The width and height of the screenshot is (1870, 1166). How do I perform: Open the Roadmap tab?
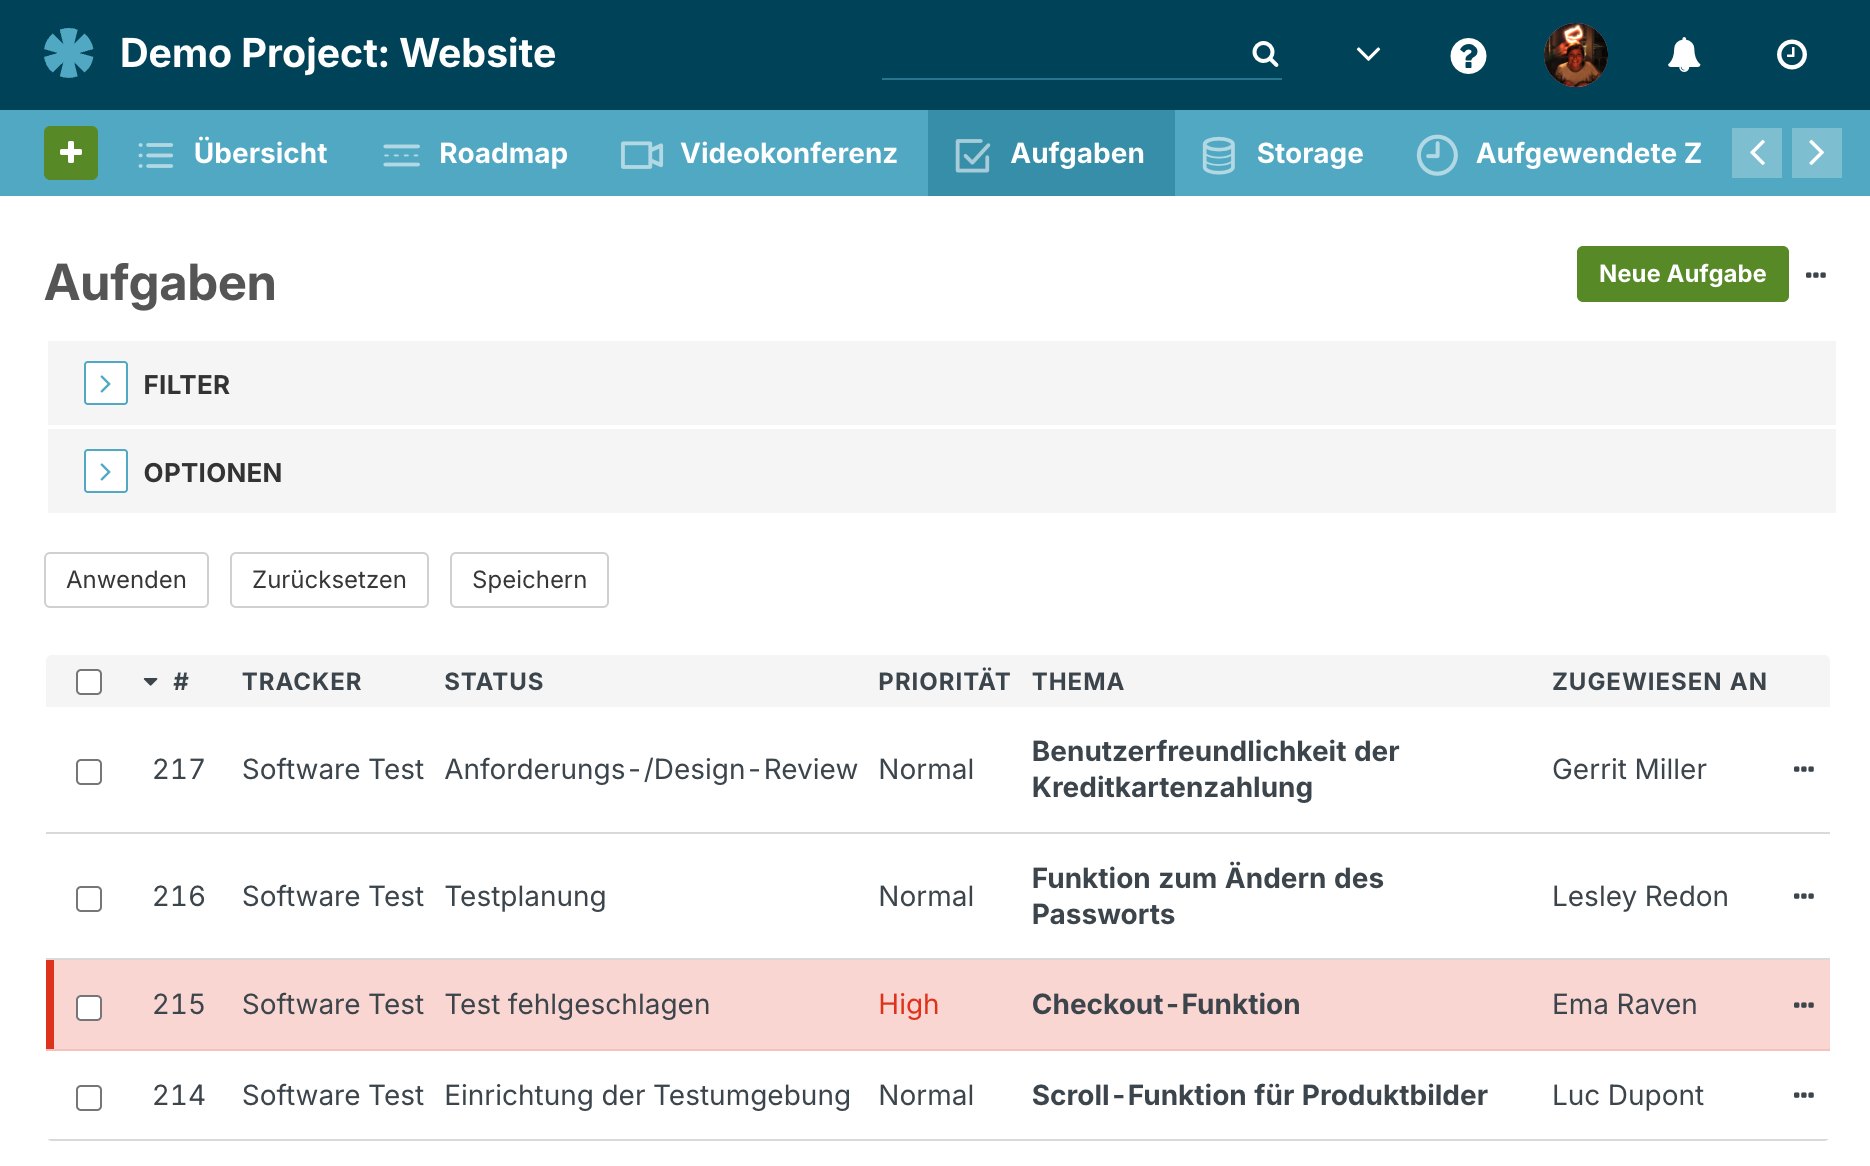pos(475,153)
